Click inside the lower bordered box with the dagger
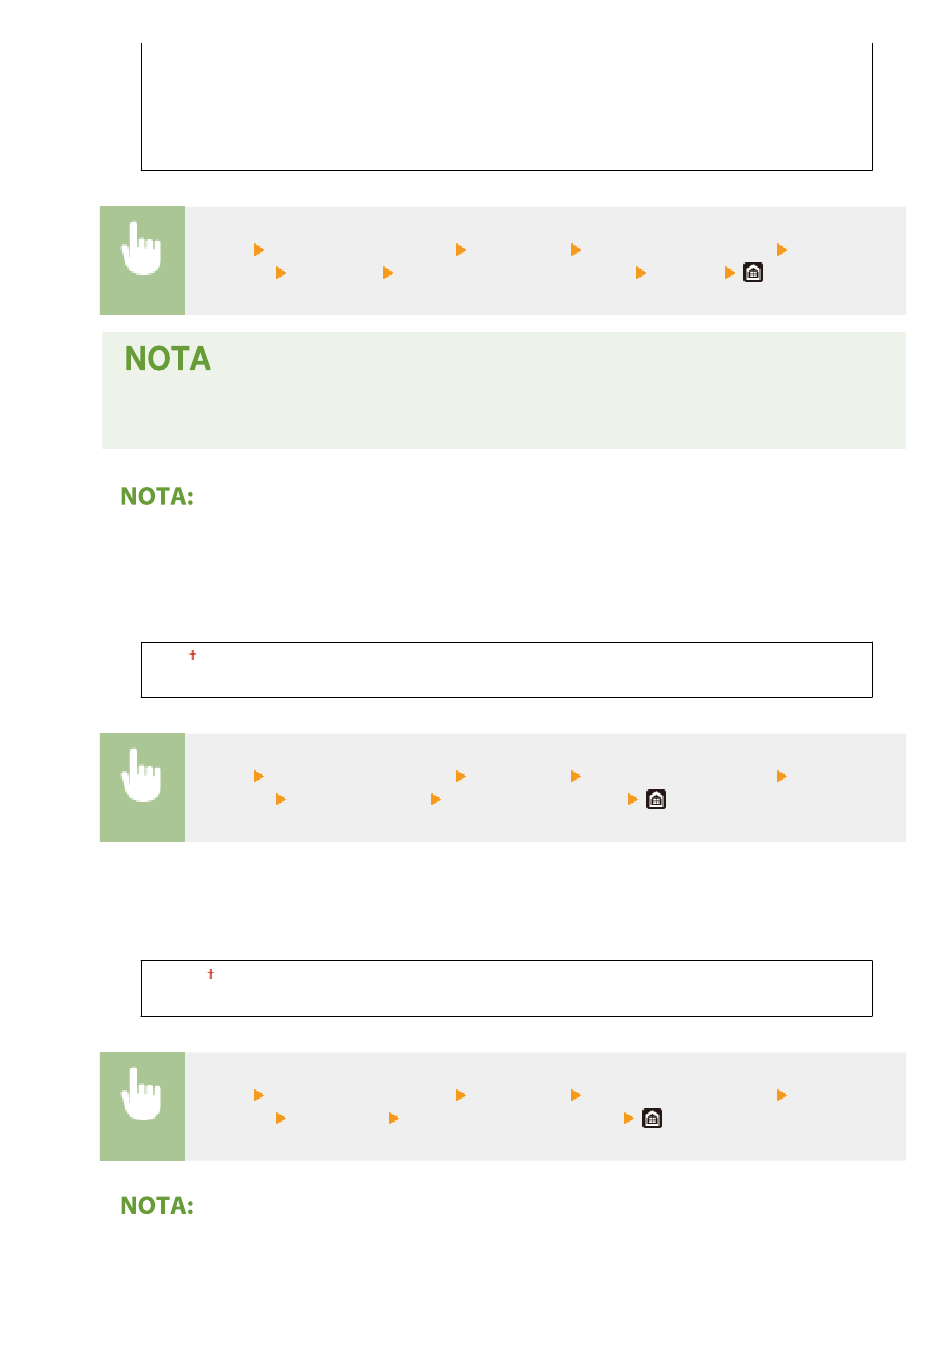This screenshot has height=1369, width=950. pos(506,990)
